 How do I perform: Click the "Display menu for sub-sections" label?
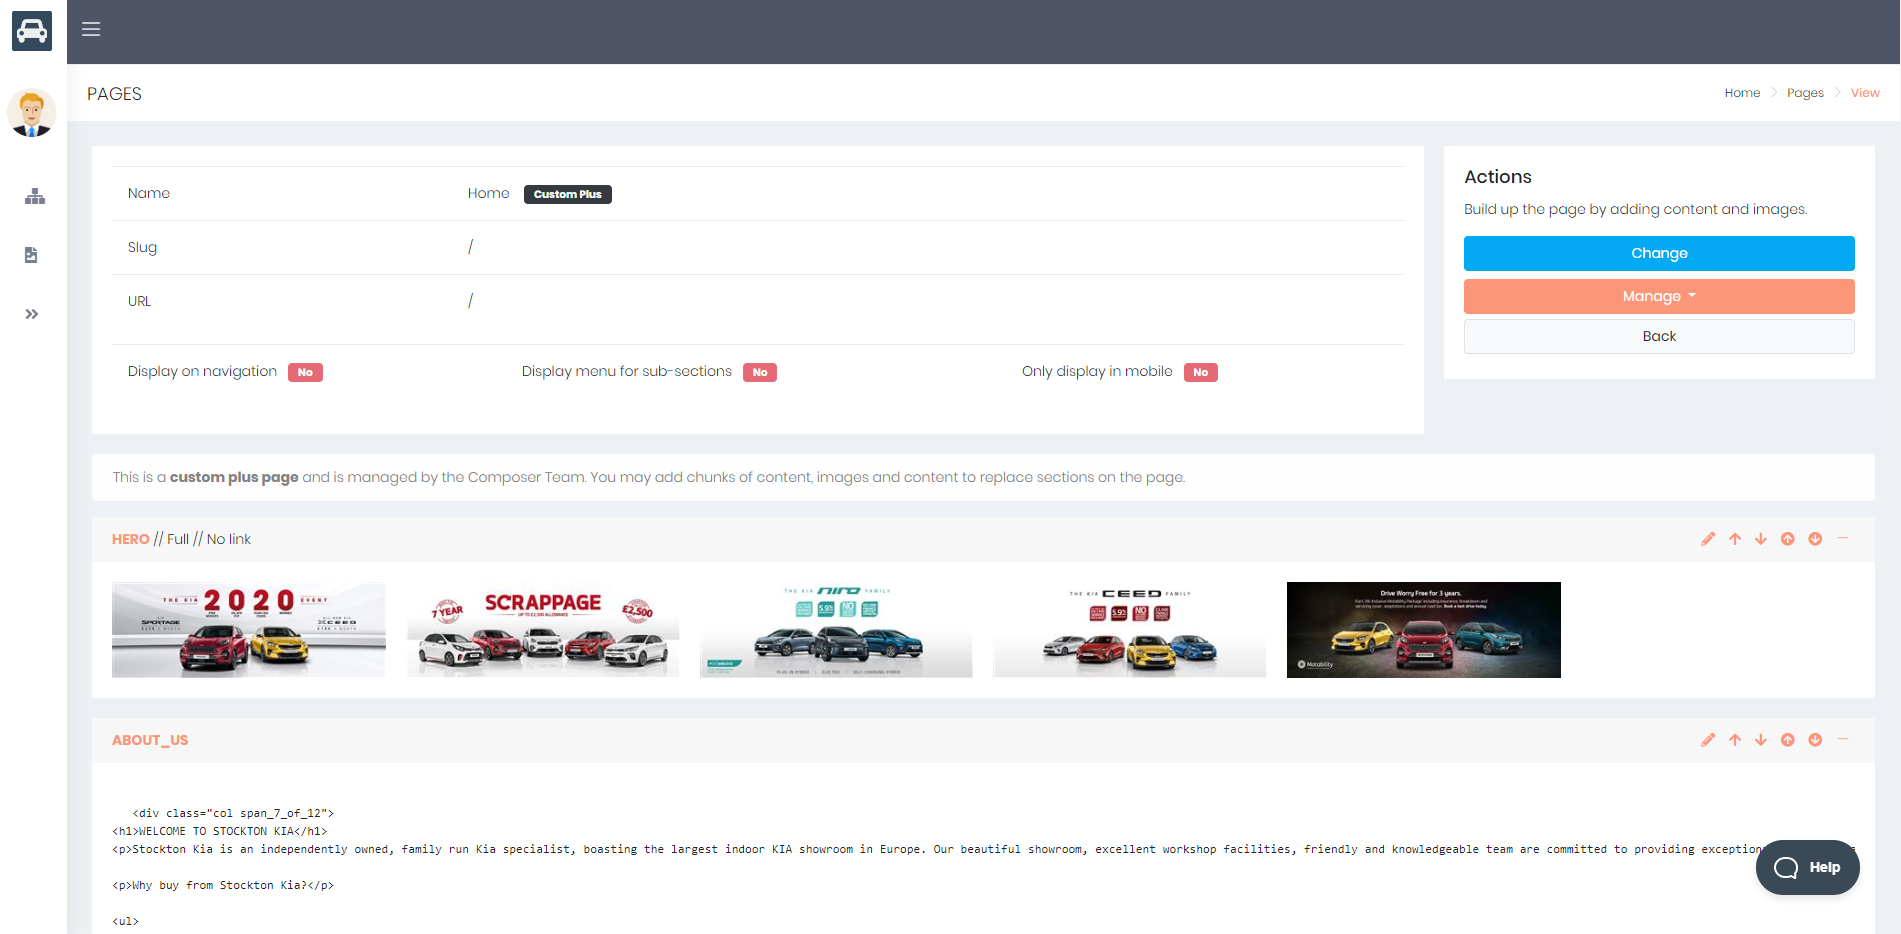(x=627, y=371)
